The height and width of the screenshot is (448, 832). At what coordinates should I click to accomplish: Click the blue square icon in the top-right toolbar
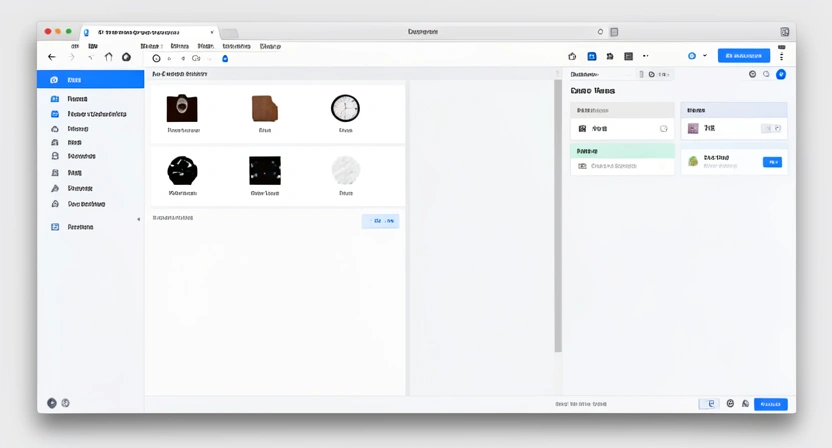coord(591,57)
